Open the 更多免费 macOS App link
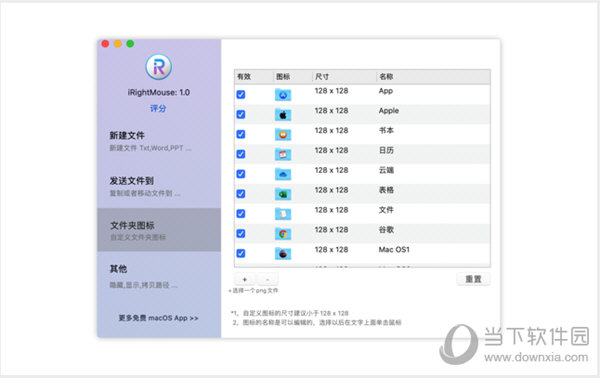The width and height of the screenshot is (600, 378). 158,318
